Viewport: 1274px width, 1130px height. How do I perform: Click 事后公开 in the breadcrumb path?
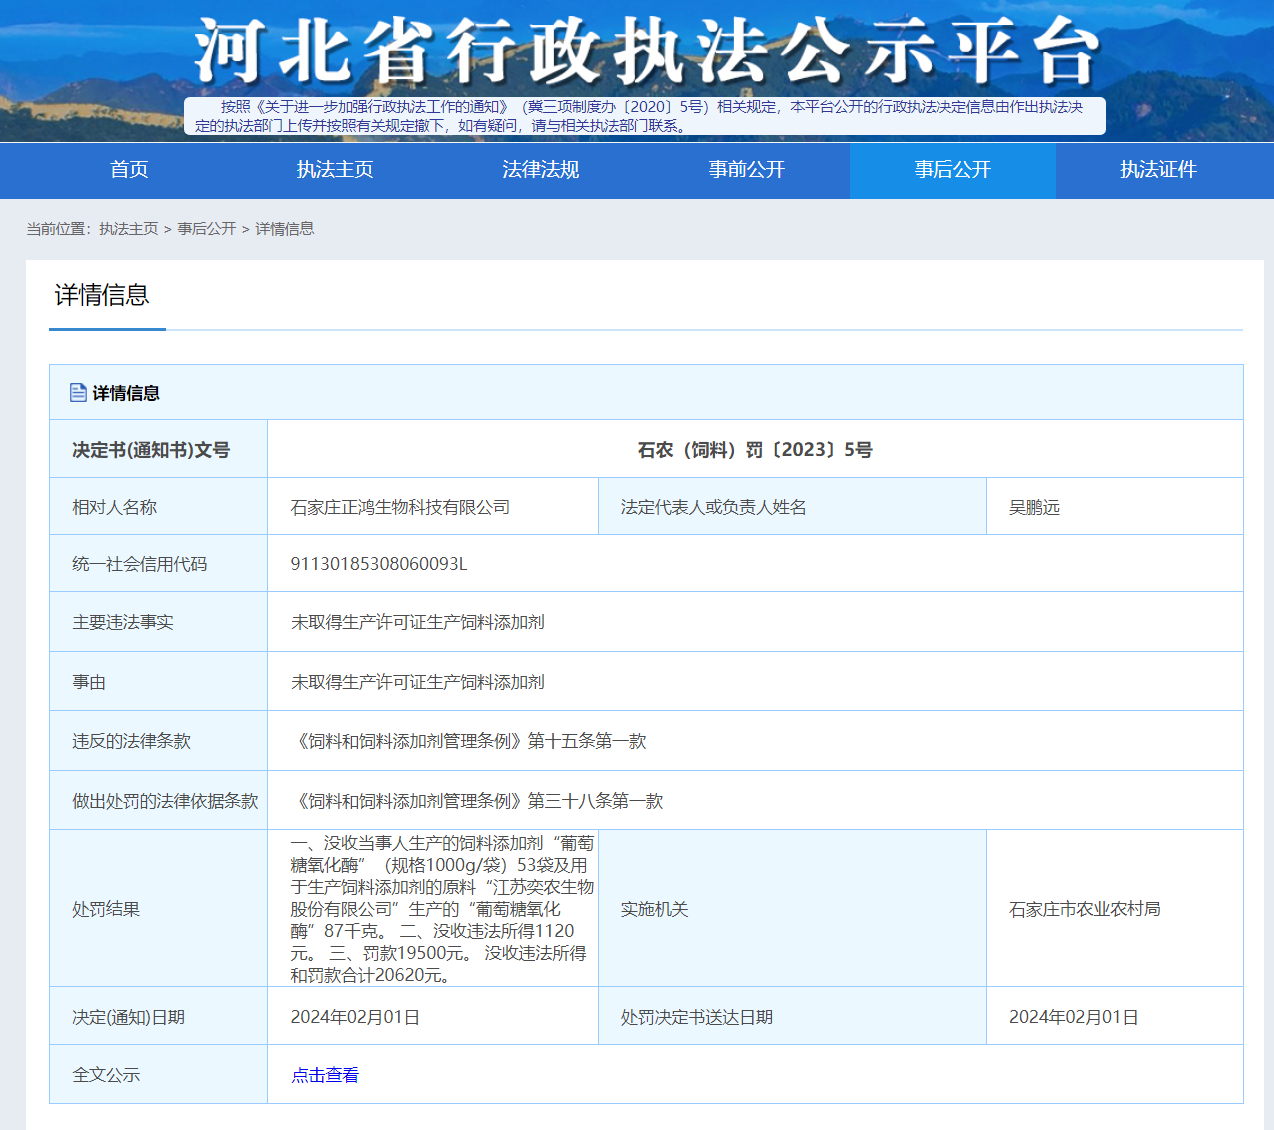[x=207, y=229]
